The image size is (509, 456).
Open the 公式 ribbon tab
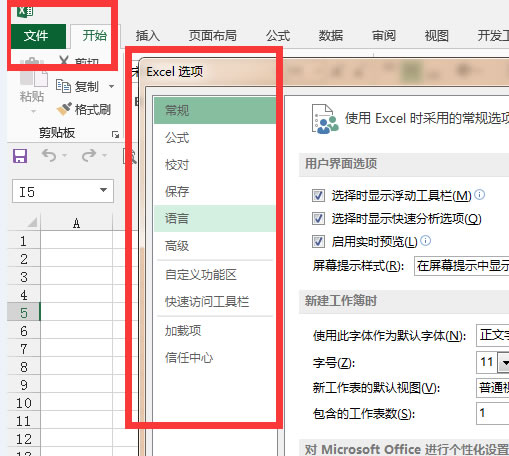pyautogui.click(x=278, y=36)
